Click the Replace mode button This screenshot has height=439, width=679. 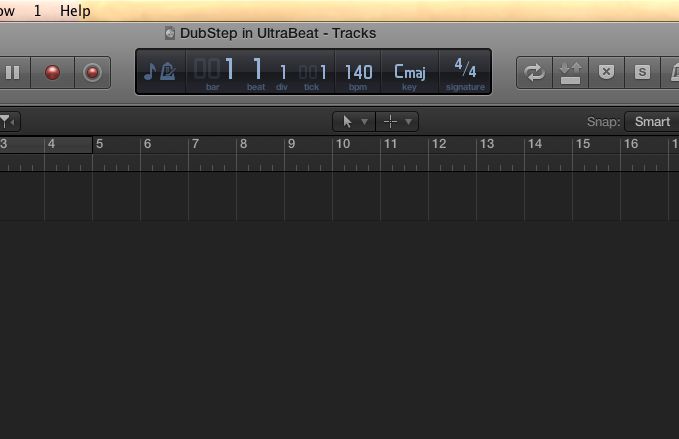pyautogui.click(x=570, y=73)
